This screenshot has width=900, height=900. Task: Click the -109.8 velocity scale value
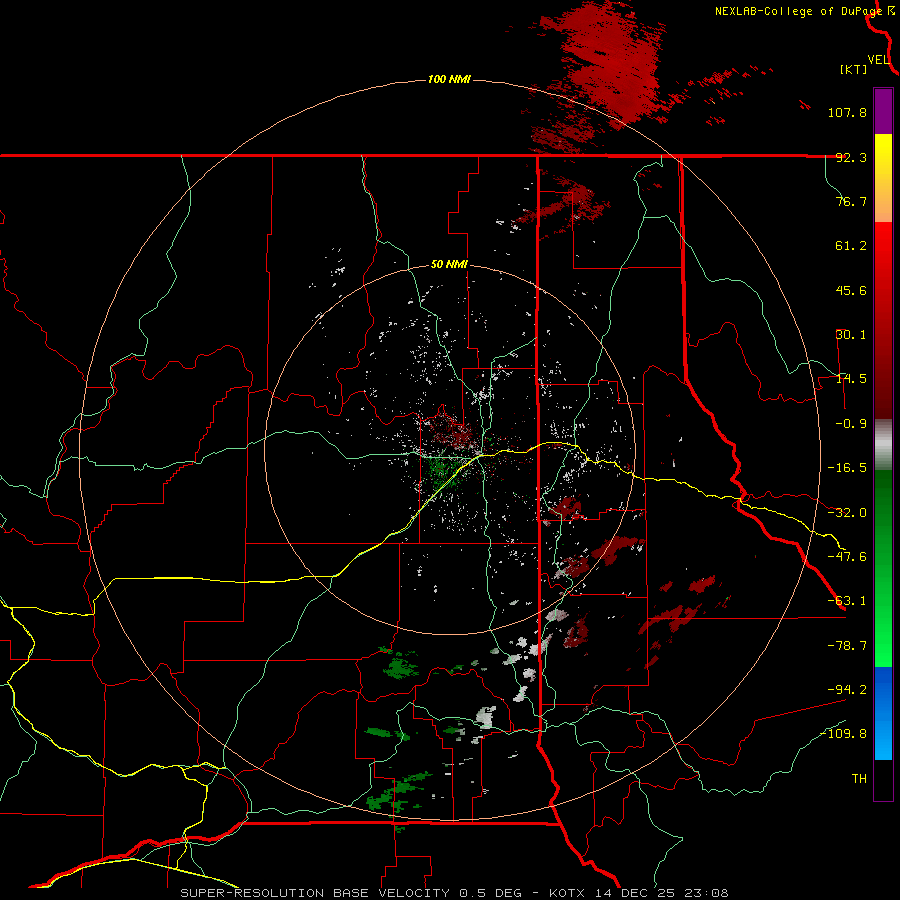(843, 734)
